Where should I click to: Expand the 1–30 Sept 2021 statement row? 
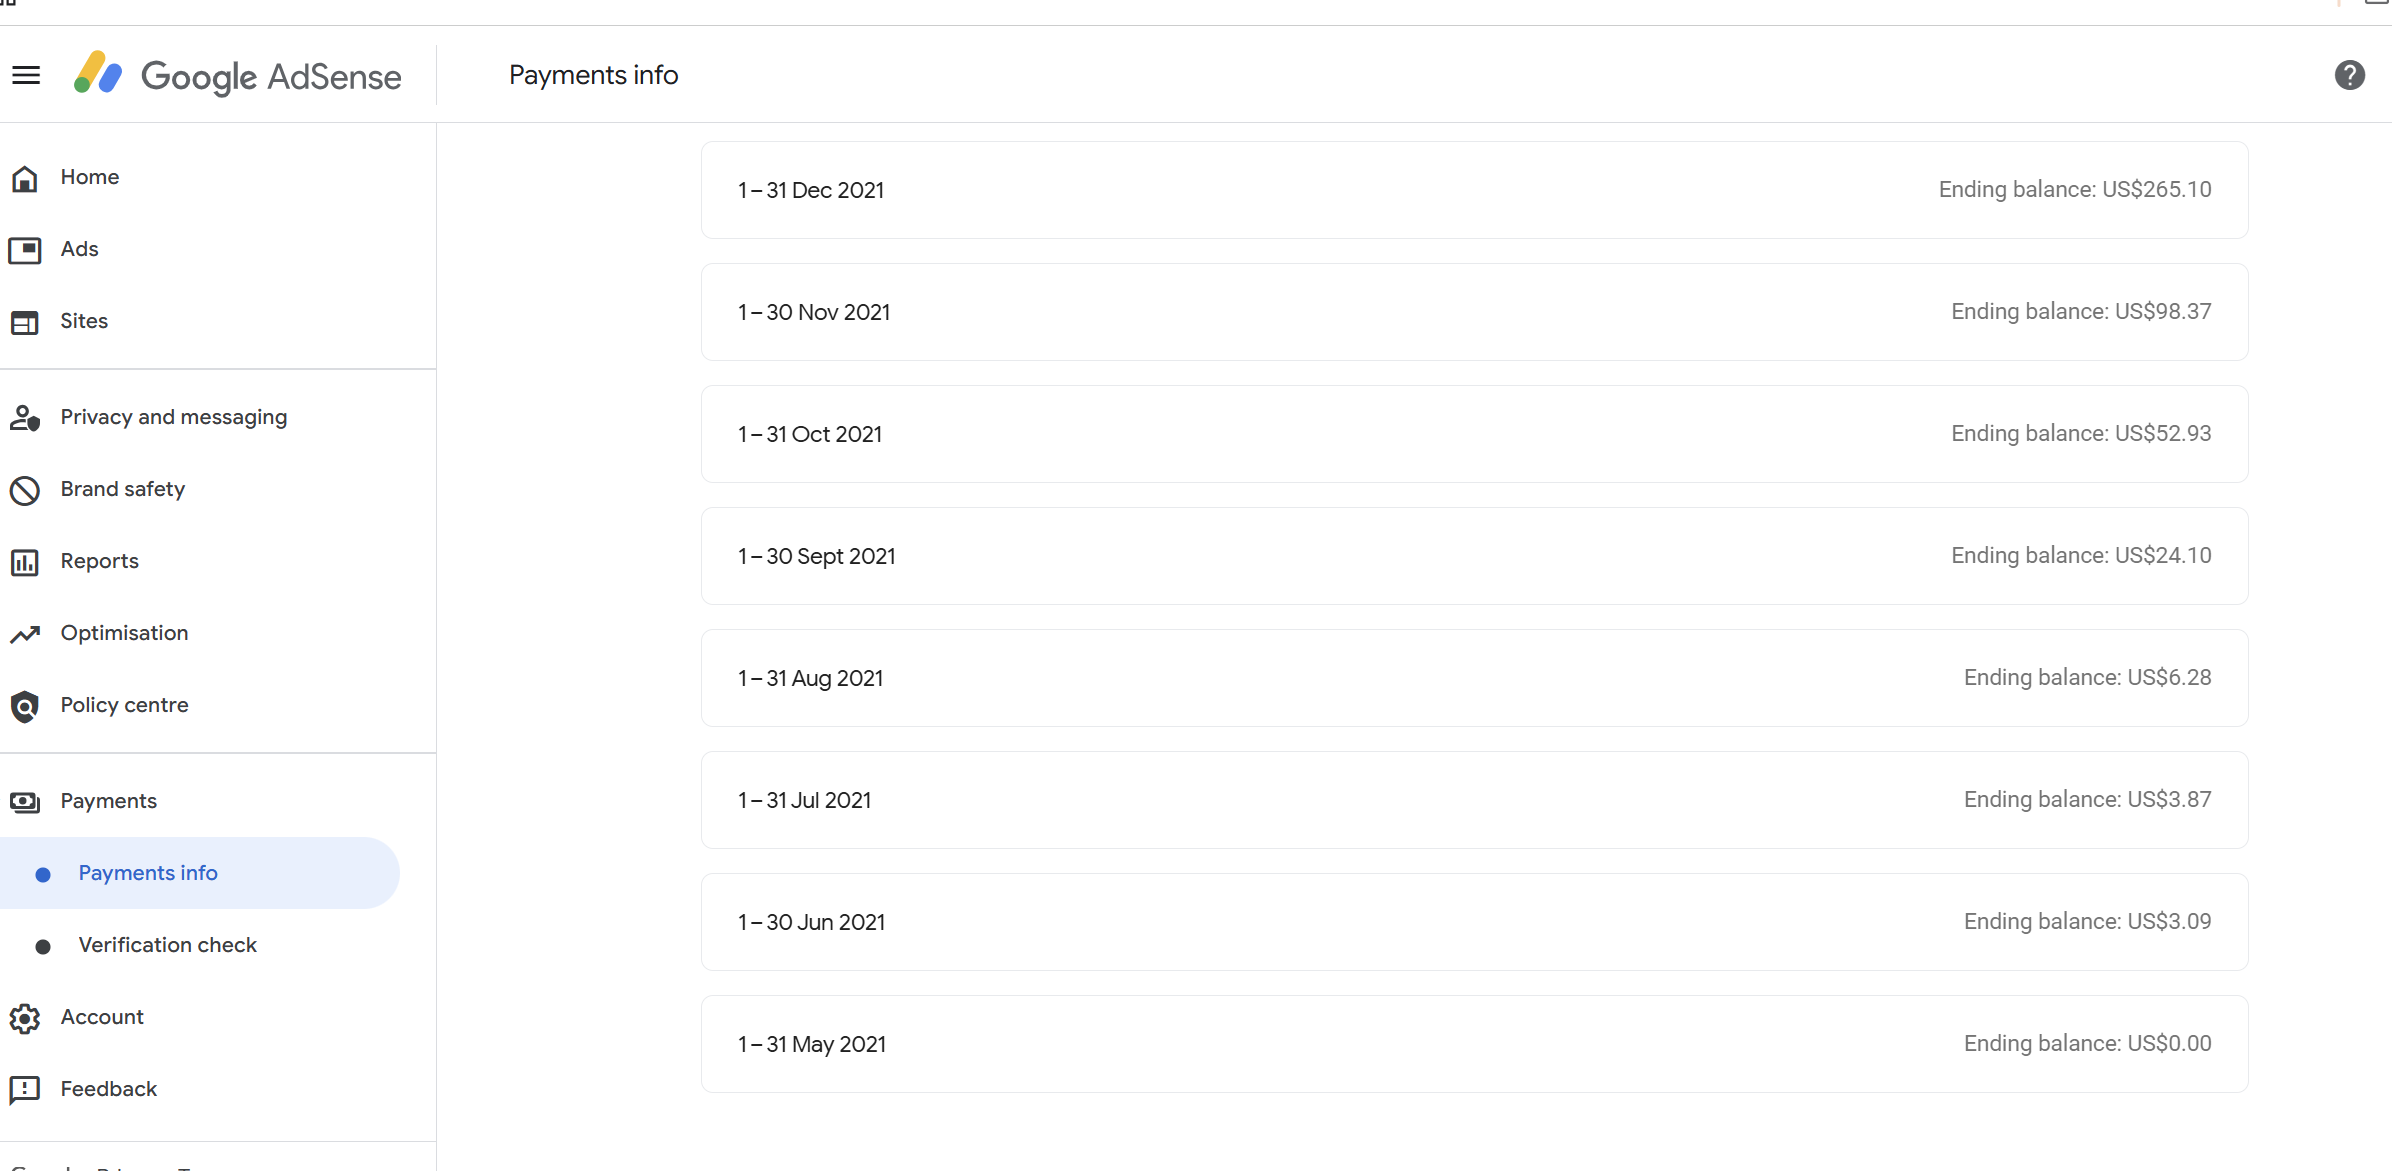1474,556
